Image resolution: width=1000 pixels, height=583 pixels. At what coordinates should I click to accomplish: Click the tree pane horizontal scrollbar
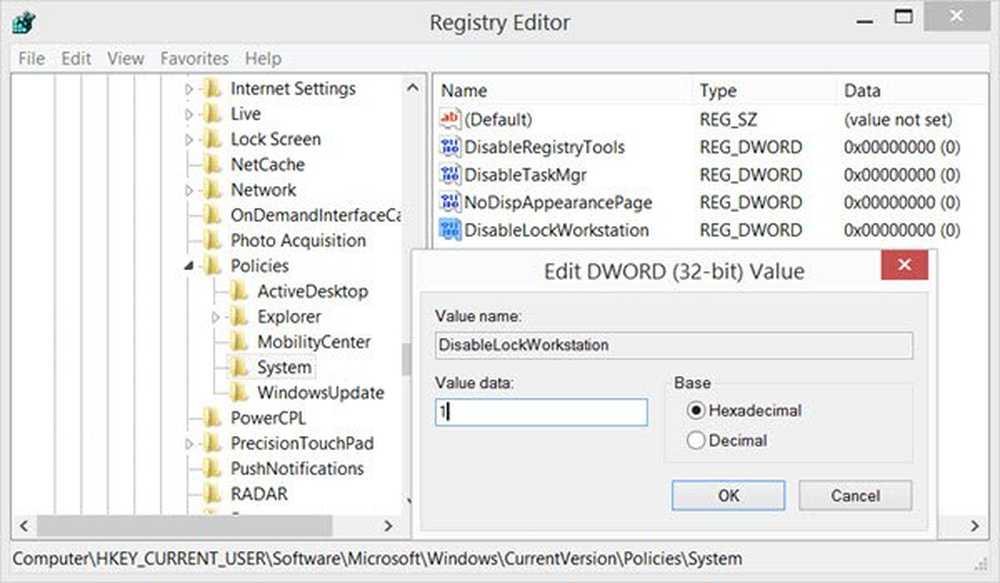(184, 526)
